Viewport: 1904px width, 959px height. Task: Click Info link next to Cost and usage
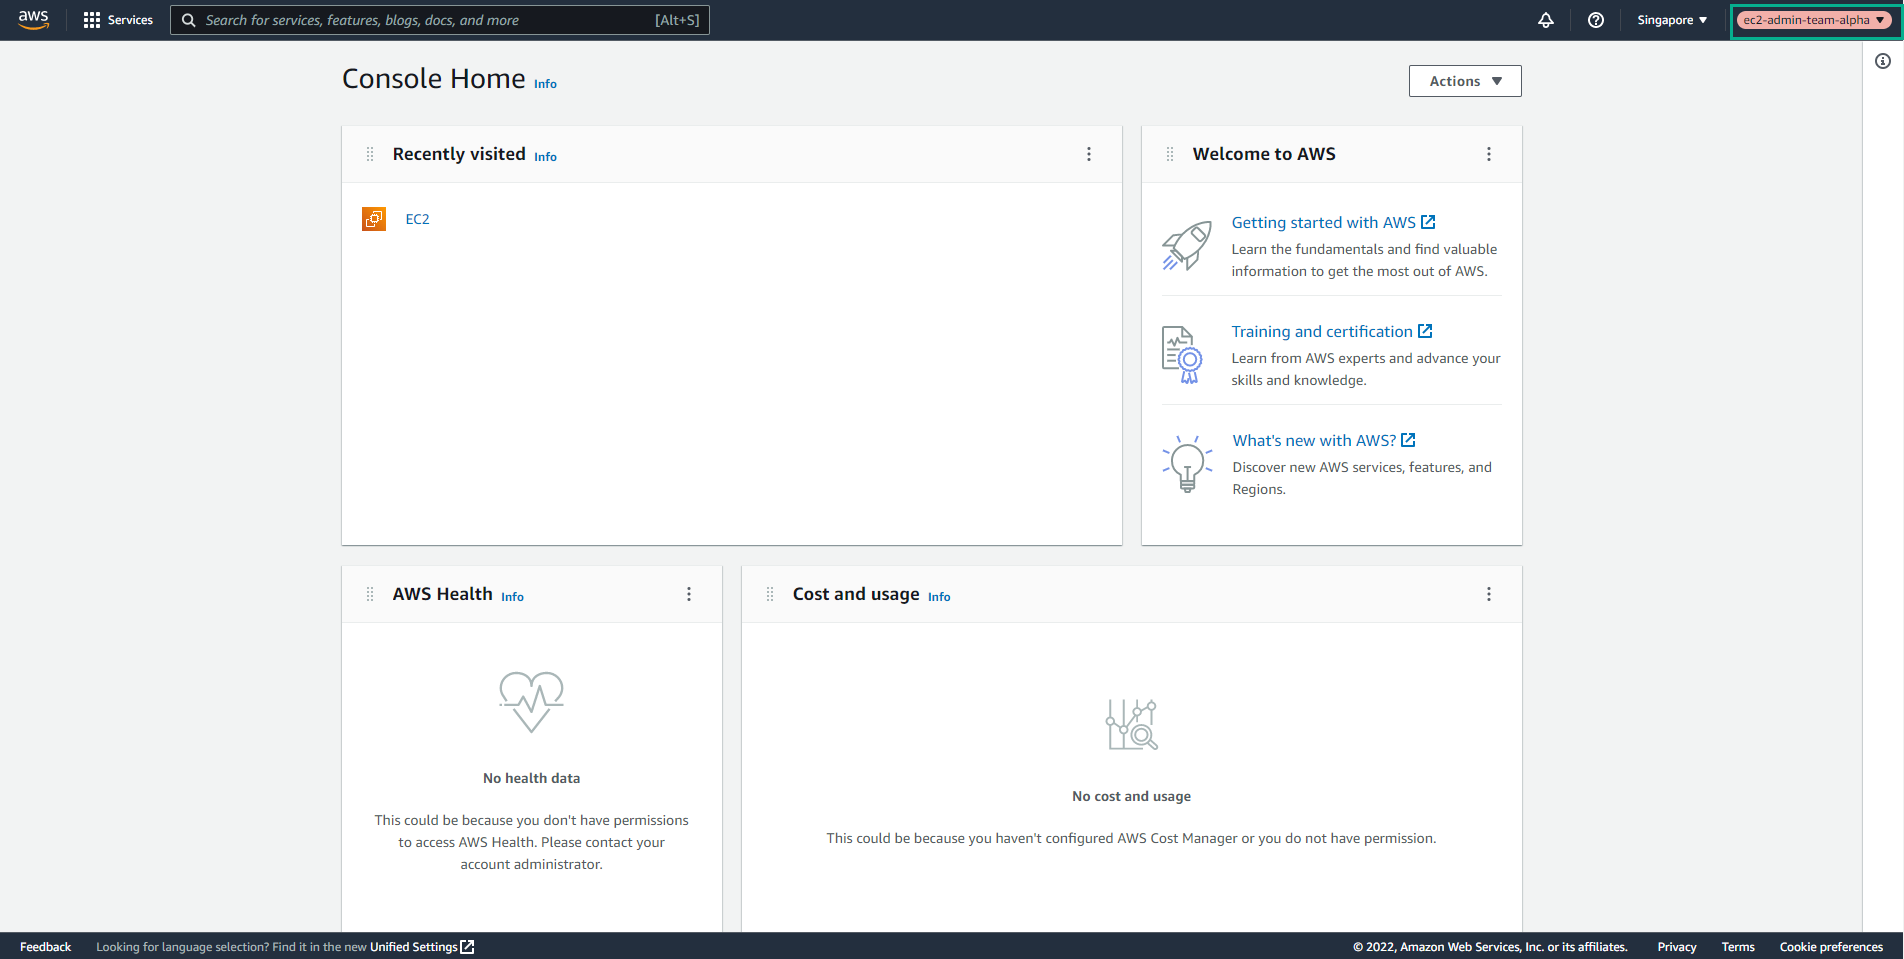click(x=939, y=597)
